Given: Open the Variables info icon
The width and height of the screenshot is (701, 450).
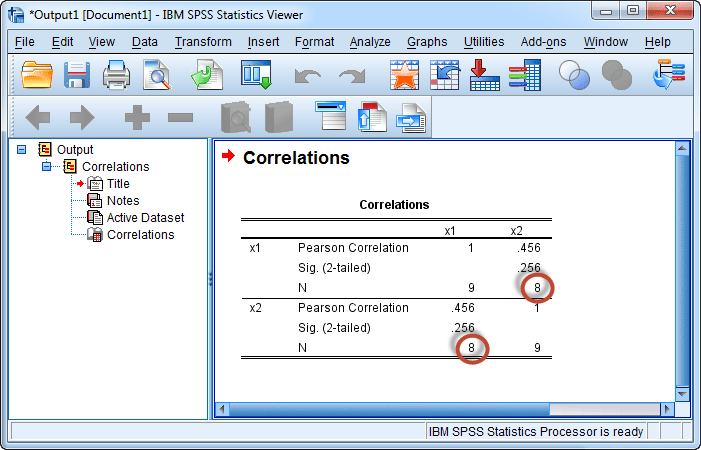Looking at the screenshot, I should click(x=525, y=75).
